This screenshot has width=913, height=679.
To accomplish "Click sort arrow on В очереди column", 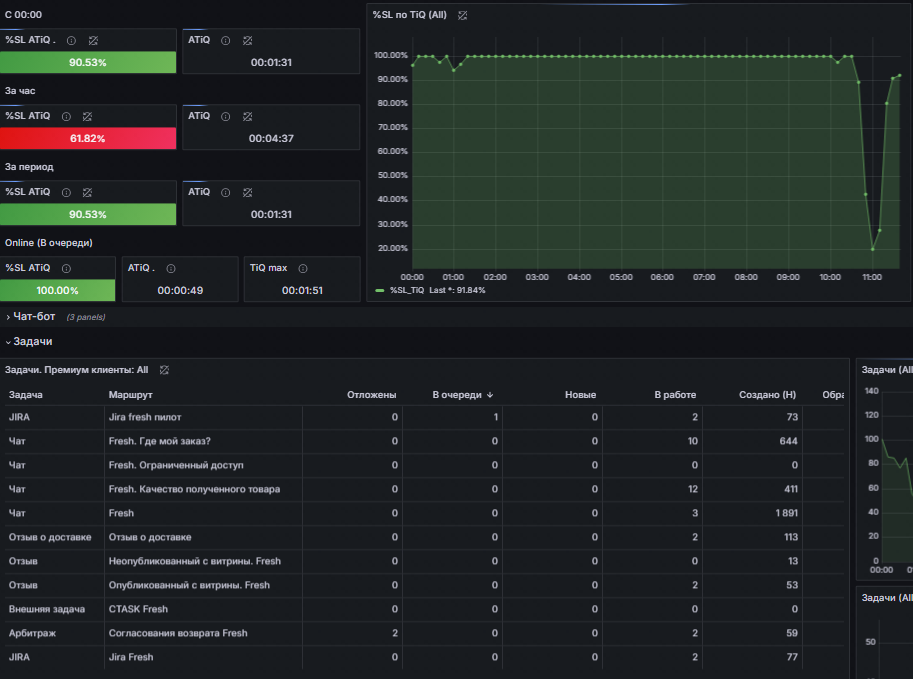I will tap(489, 395).
